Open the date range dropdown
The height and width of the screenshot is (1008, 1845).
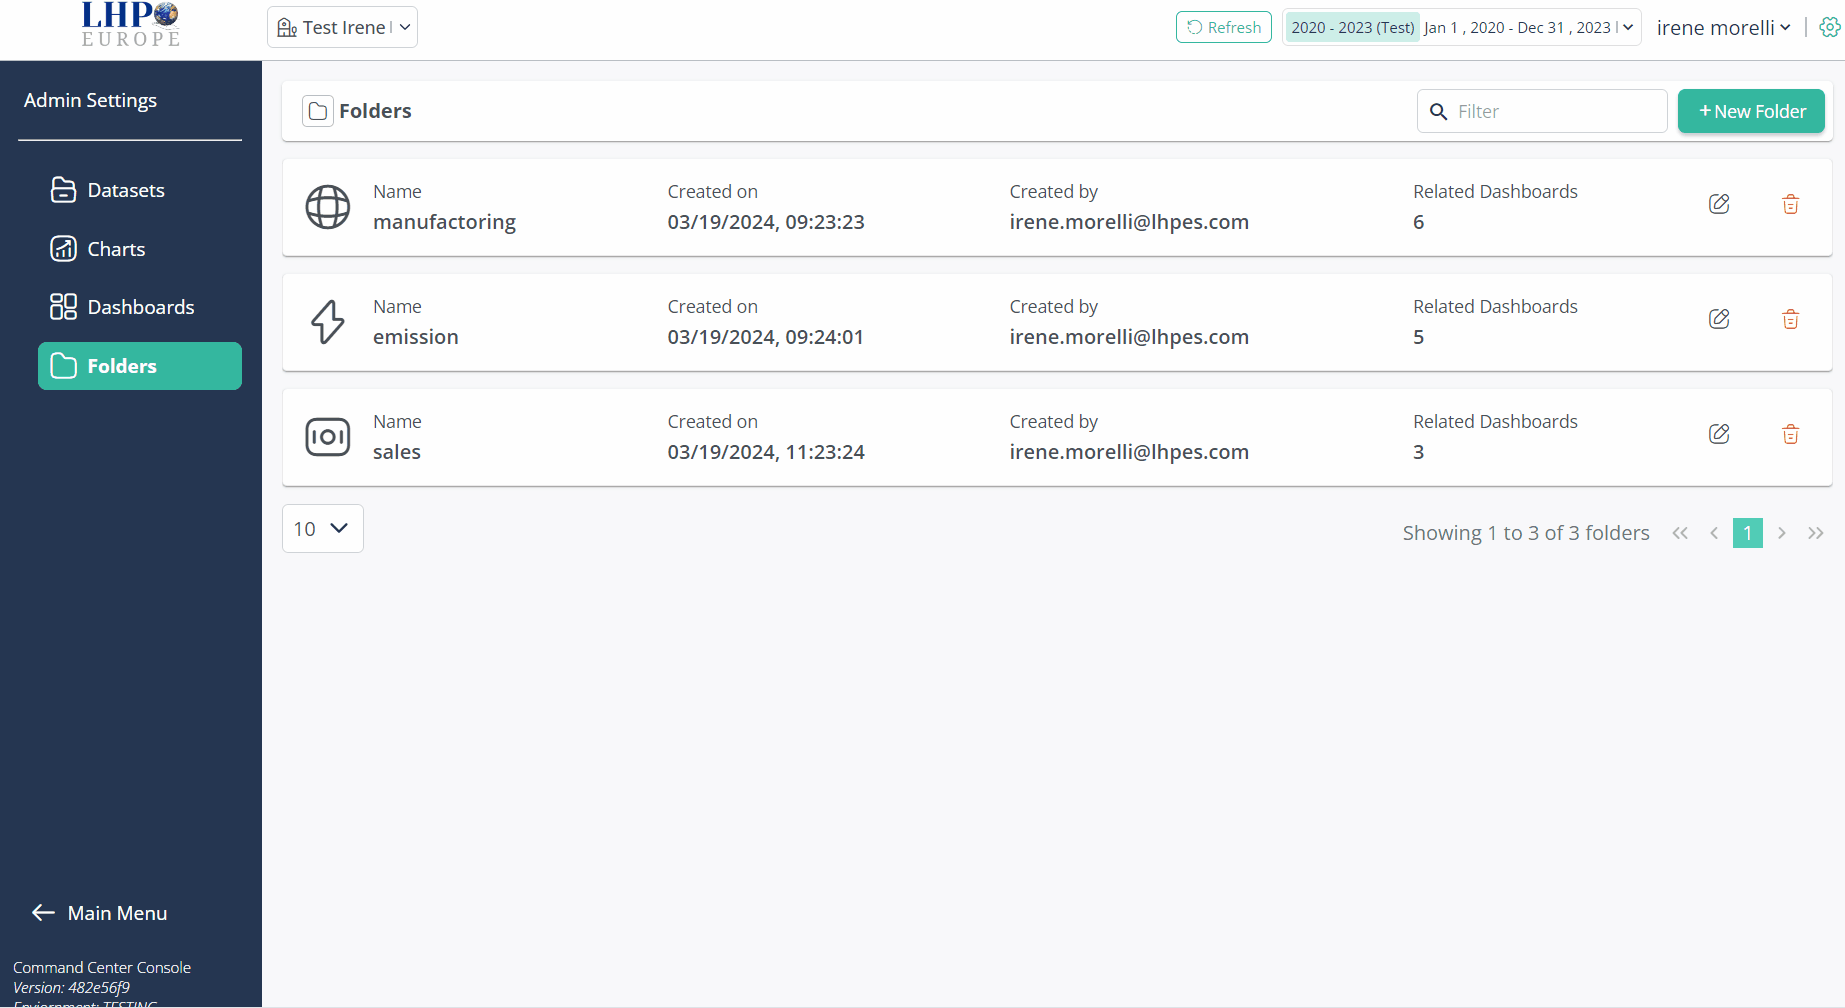pyautogui.click(x=1461, y=27)
